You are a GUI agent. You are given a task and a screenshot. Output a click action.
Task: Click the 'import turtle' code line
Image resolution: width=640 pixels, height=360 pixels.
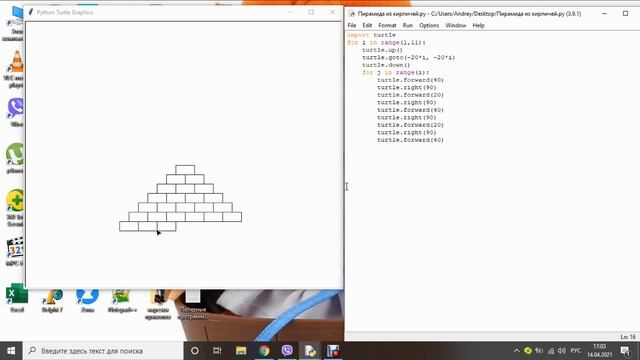371,35
